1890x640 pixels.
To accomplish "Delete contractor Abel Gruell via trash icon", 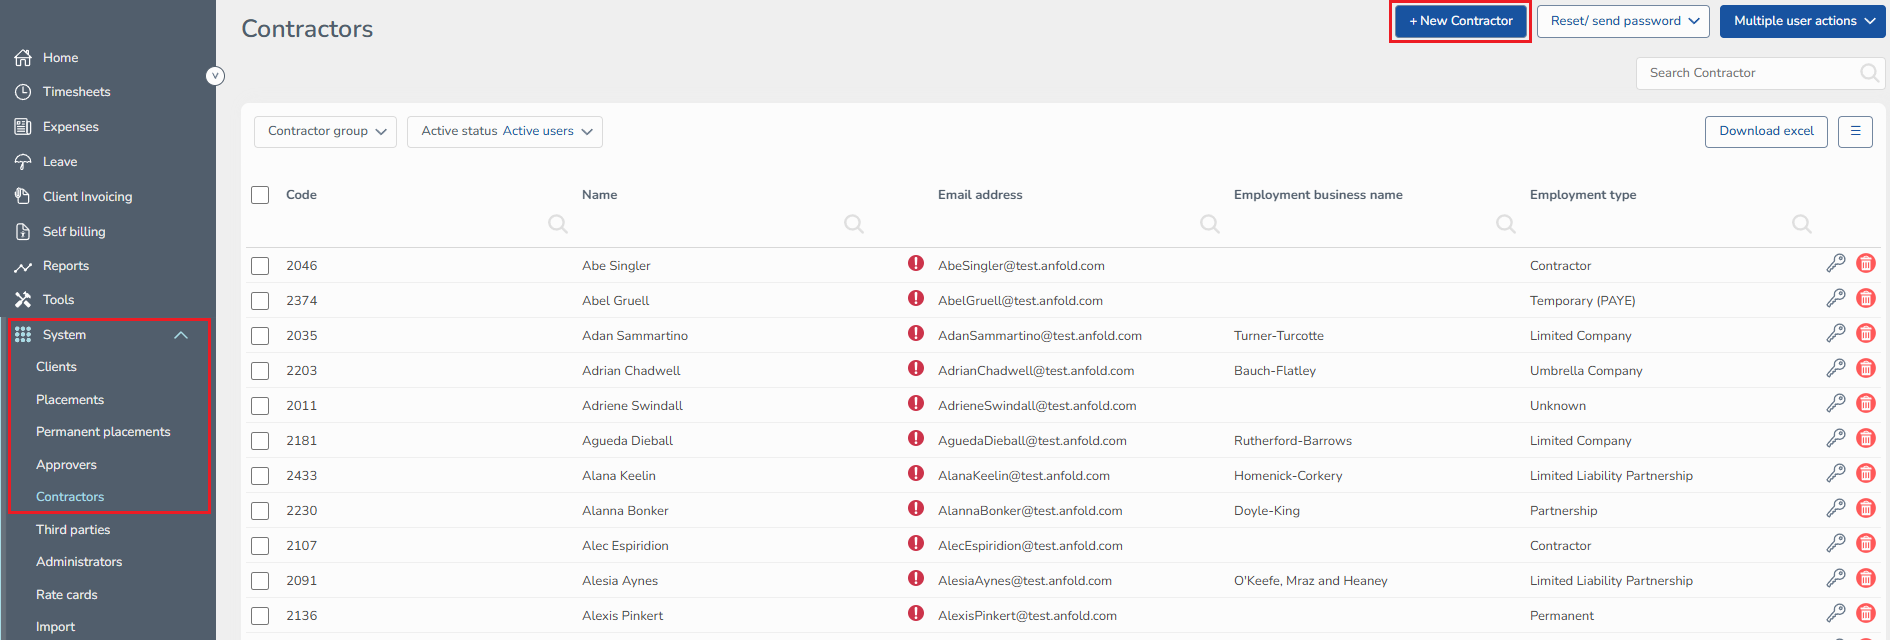I will click(1866, 298).
